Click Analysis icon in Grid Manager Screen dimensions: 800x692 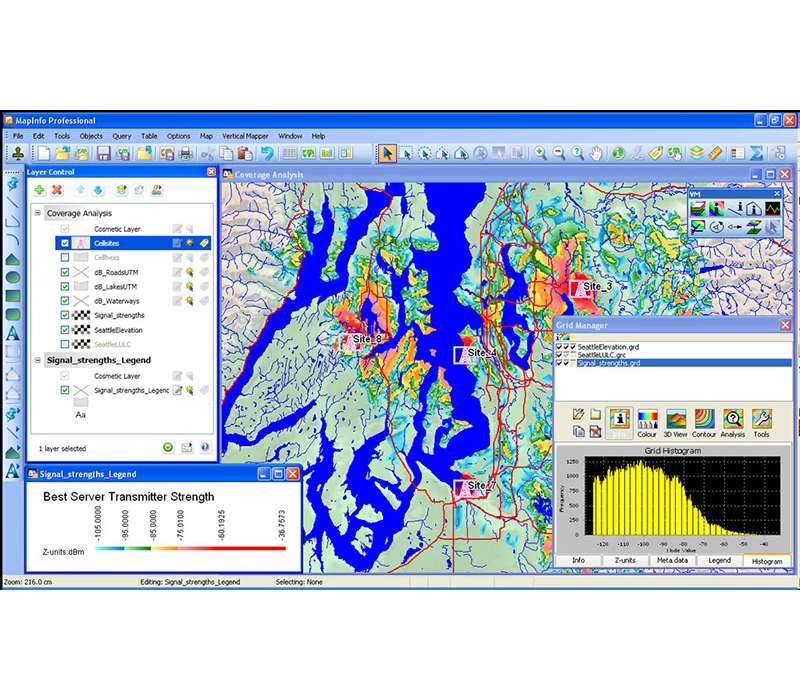[x=733, y=424]
